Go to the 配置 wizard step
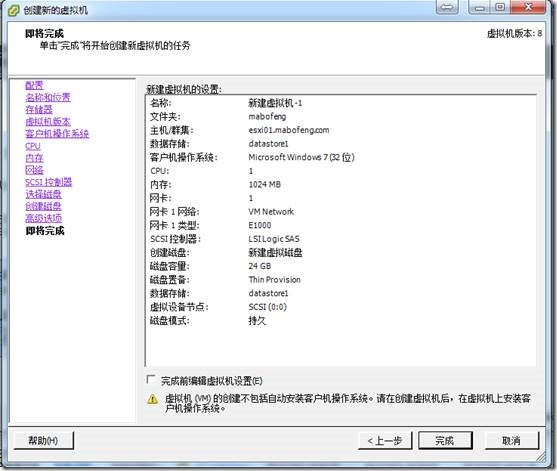557x471 pixels. [x=34, y=85]
